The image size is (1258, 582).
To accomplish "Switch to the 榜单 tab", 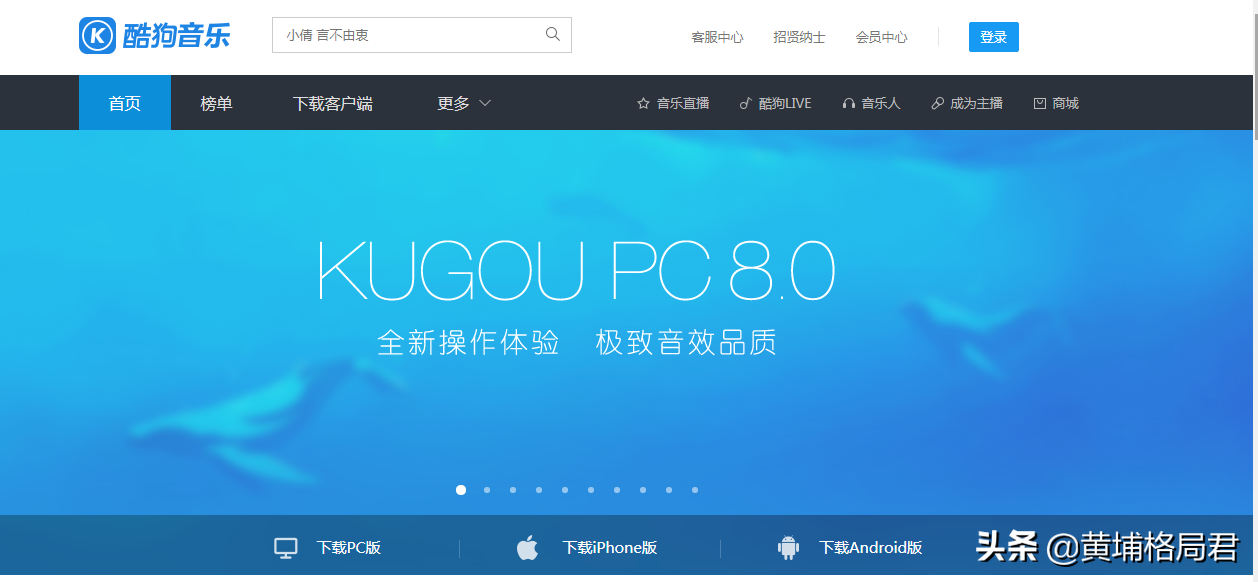I will 216,103.
